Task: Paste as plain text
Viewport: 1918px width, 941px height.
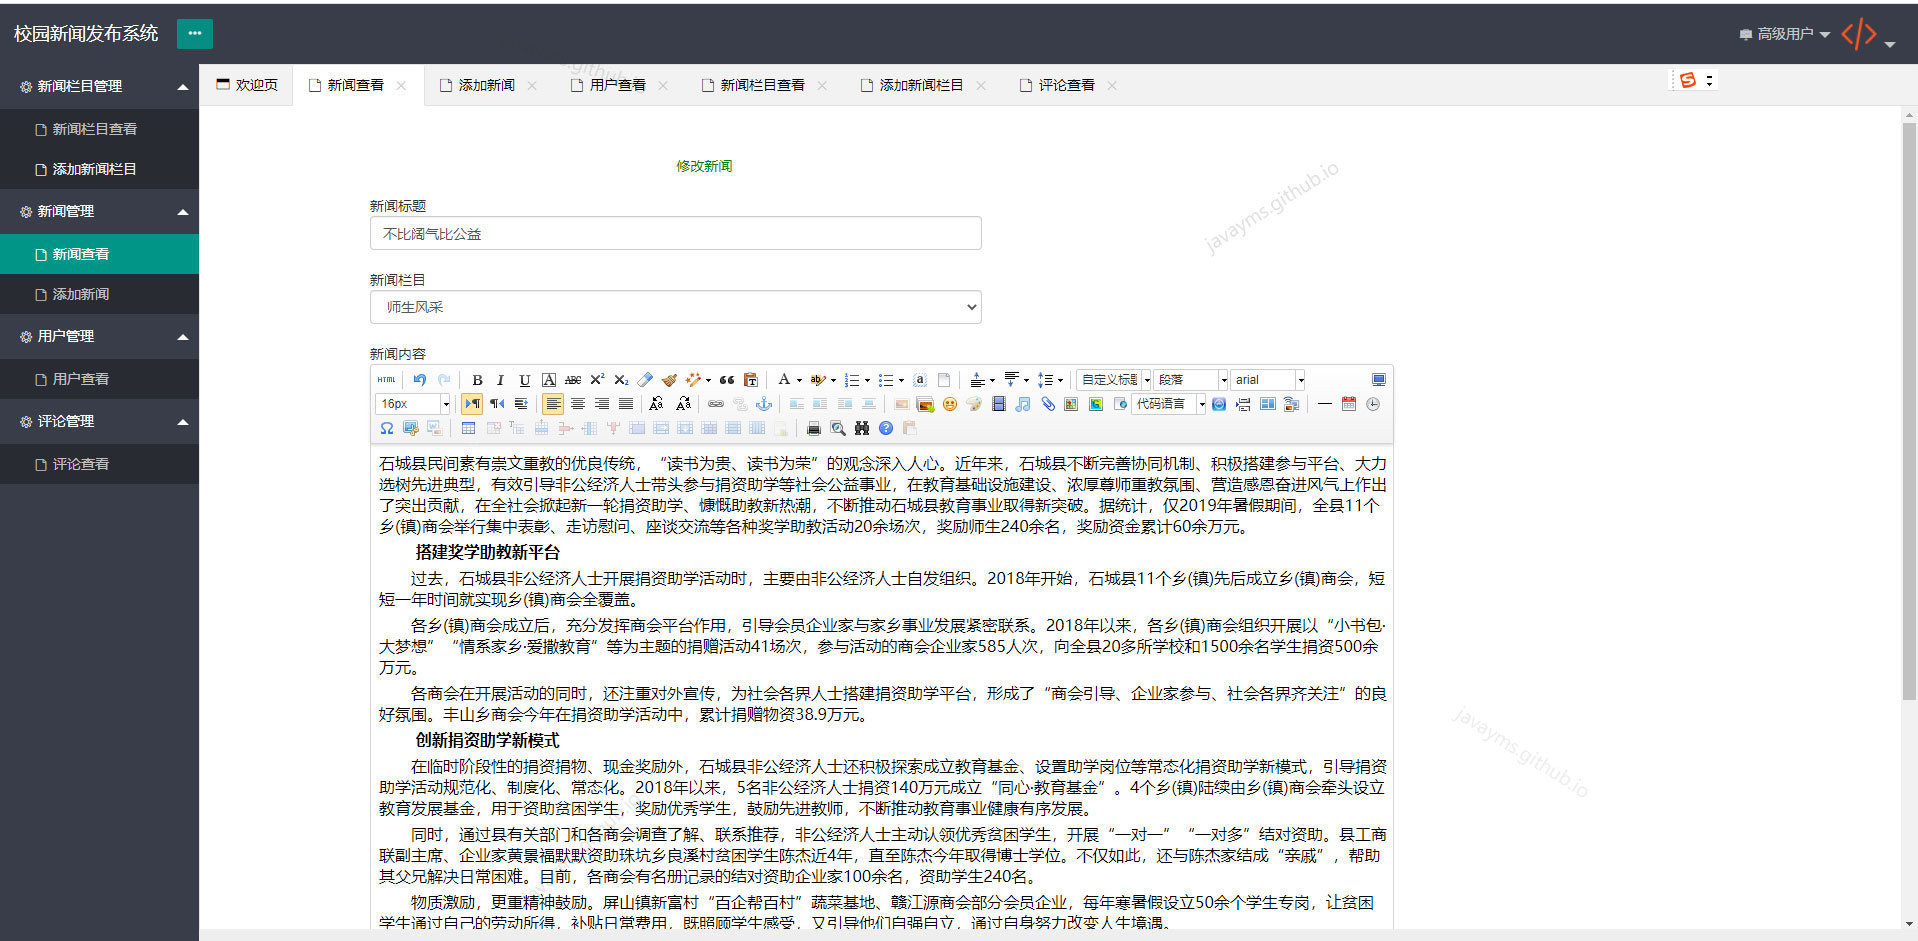Action: tap(751, 380)
